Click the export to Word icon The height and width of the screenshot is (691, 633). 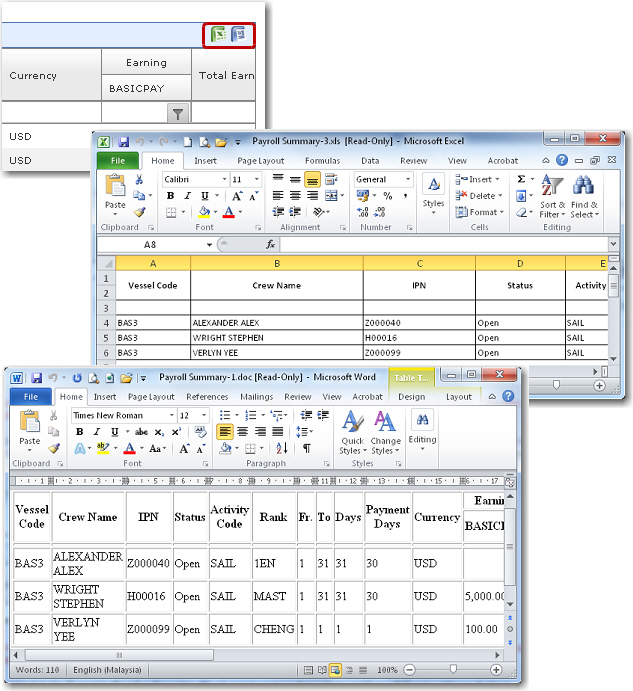(239, 34)
